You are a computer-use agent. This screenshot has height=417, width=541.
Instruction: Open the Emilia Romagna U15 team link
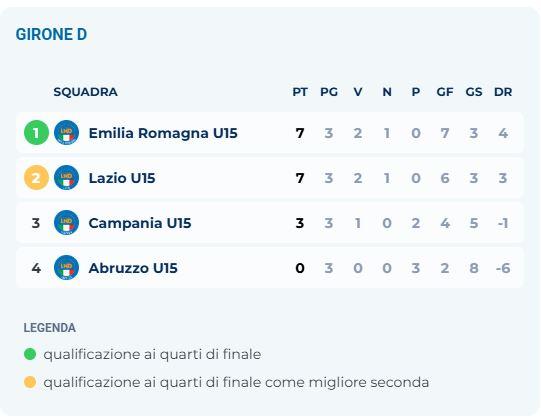point(163,133)
